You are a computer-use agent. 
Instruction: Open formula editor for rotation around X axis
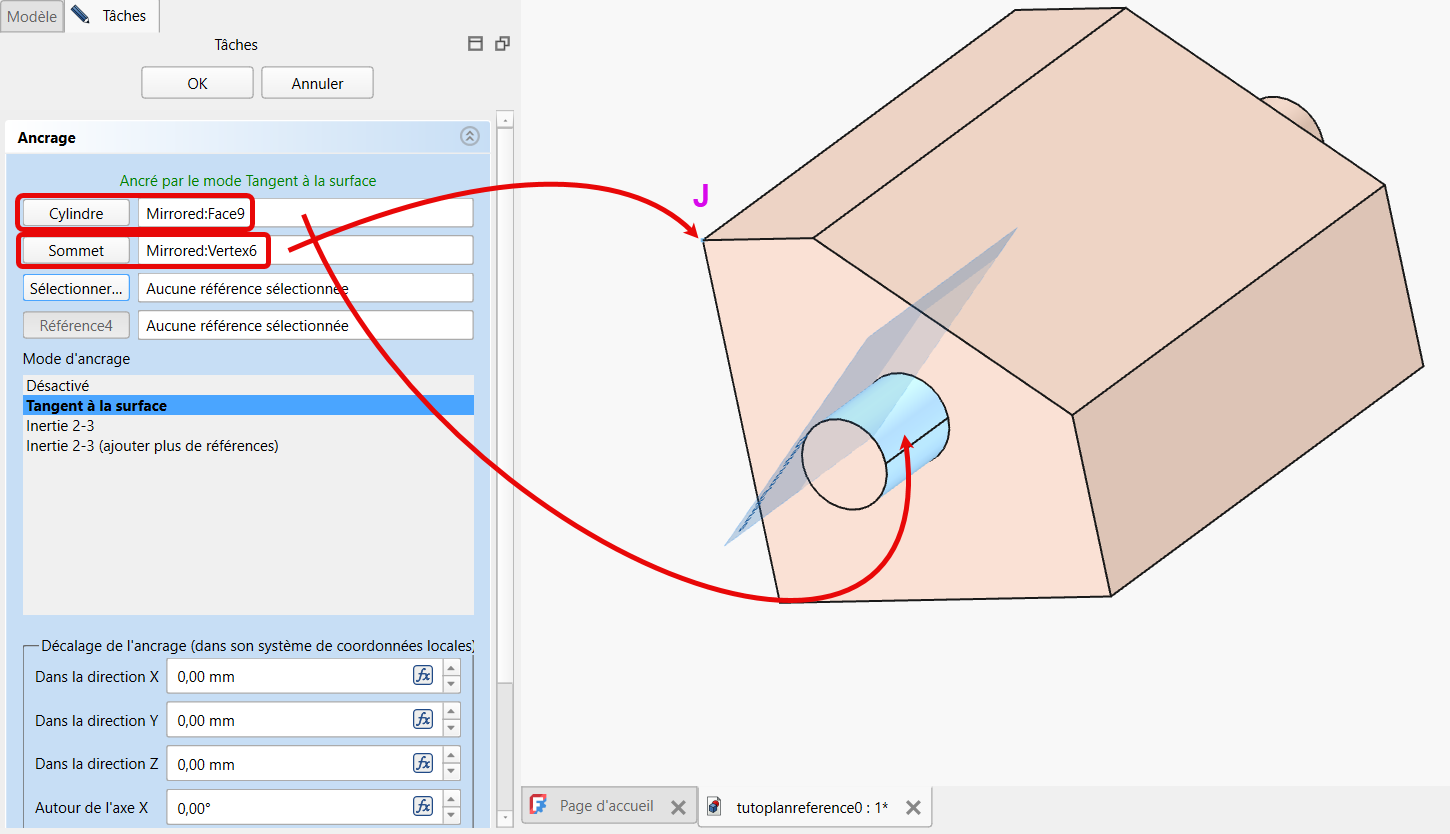423,807
